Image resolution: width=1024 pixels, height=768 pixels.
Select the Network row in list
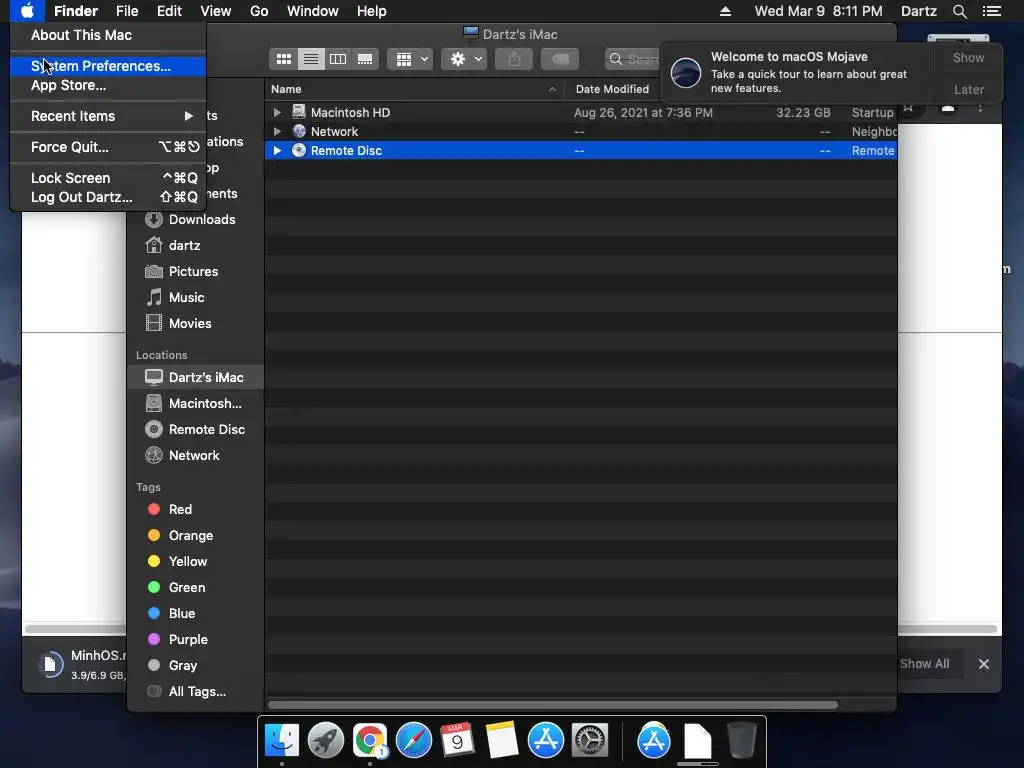(581, 131)
